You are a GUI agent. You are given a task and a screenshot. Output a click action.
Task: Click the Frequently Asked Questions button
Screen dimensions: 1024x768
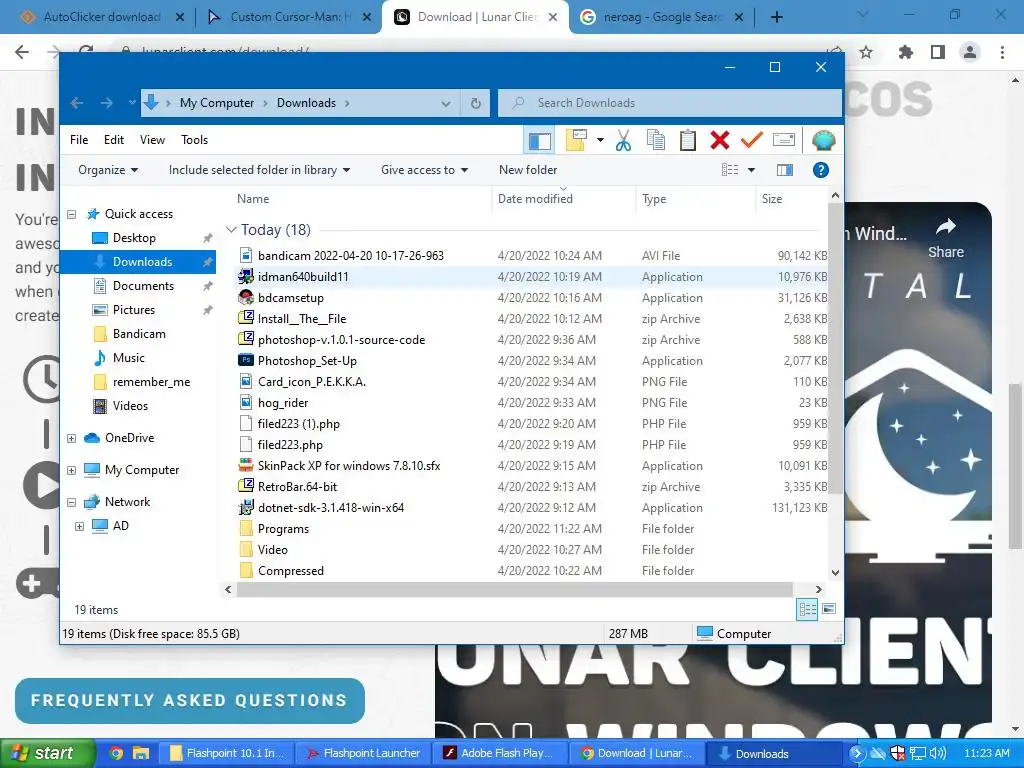point(189,701)
